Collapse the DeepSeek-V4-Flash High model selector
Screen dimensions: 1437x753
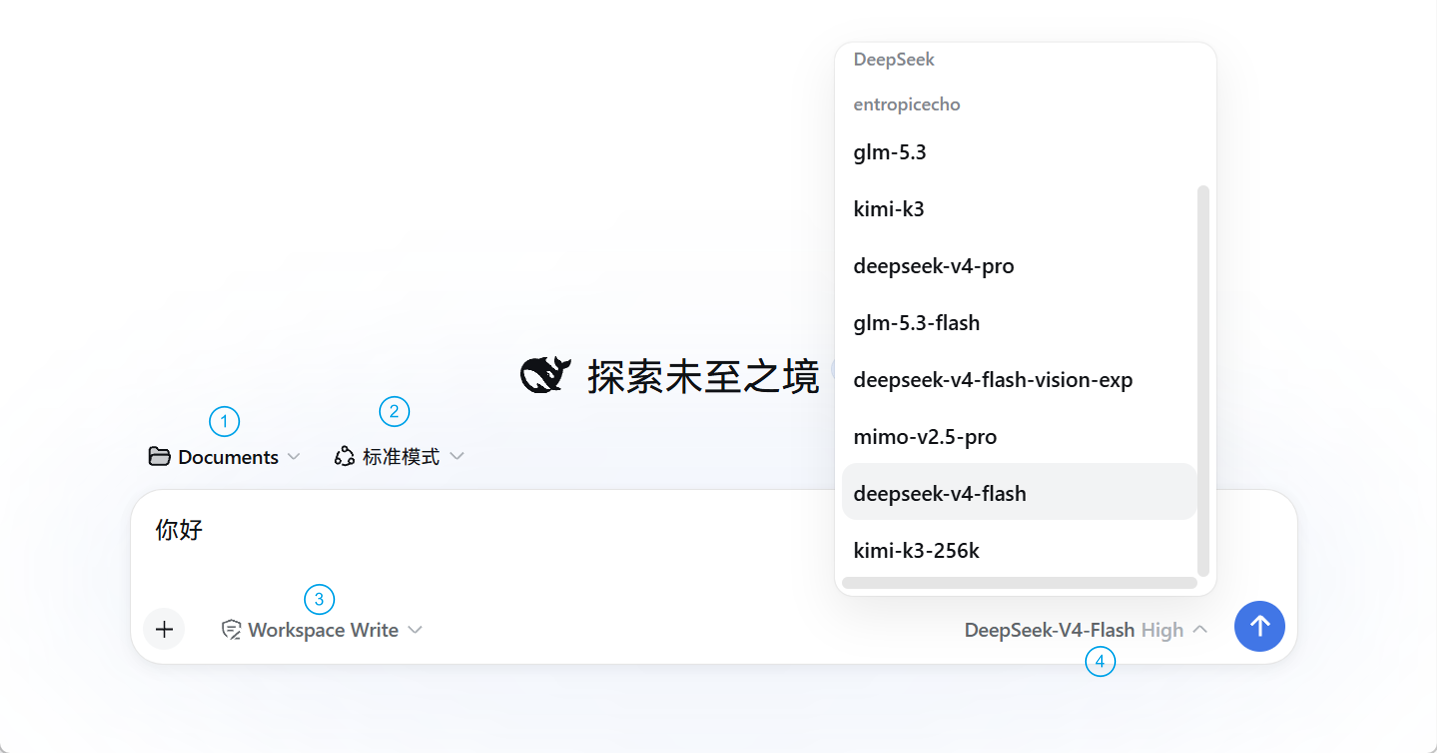click(1086, 630)
